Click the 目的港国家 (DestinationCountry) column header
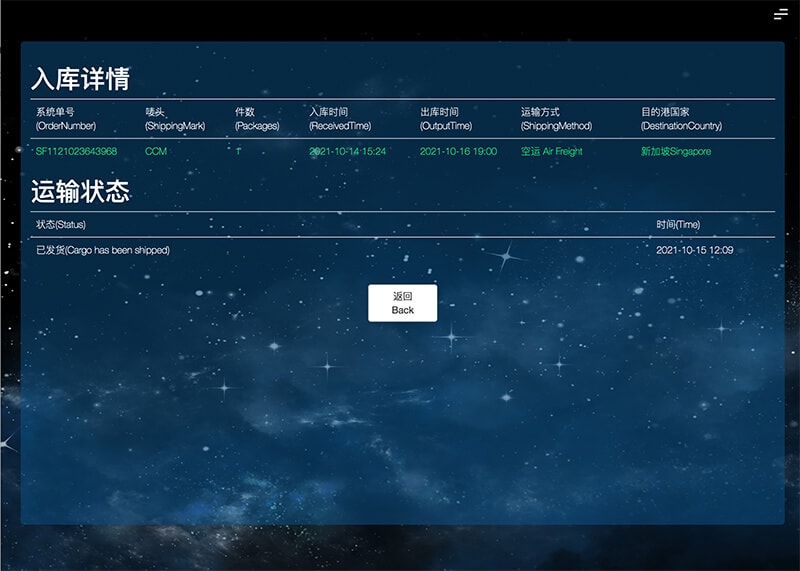 coord(682,119)
